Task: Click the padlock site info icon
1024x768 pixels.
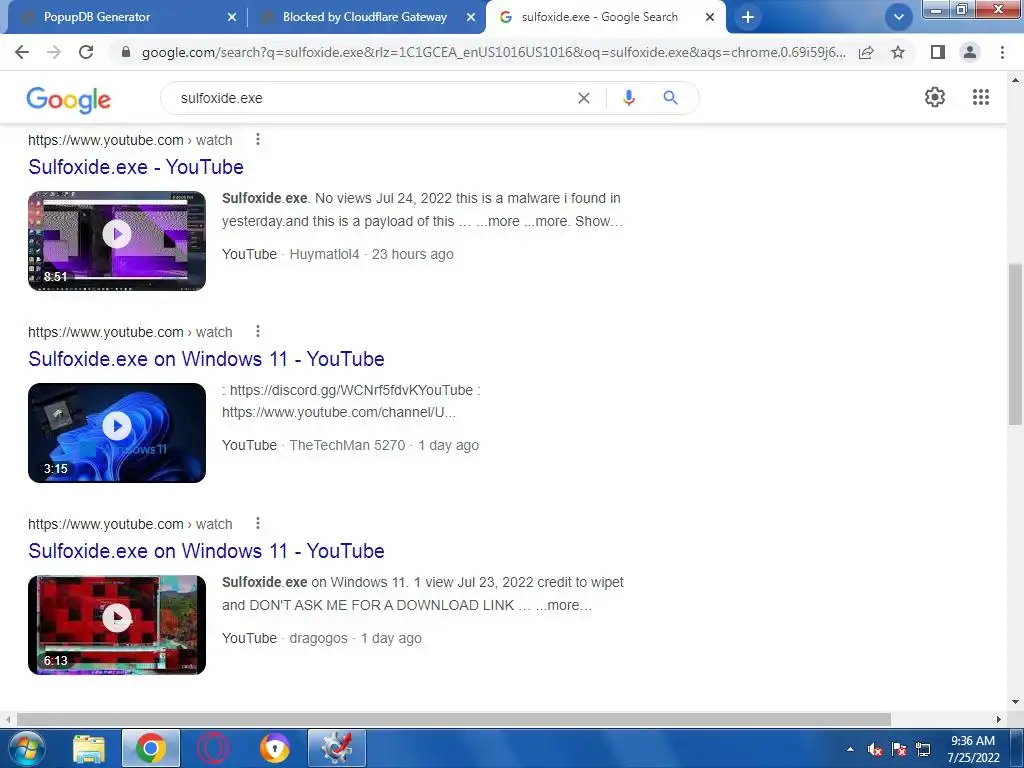Action: click(126, 52)
